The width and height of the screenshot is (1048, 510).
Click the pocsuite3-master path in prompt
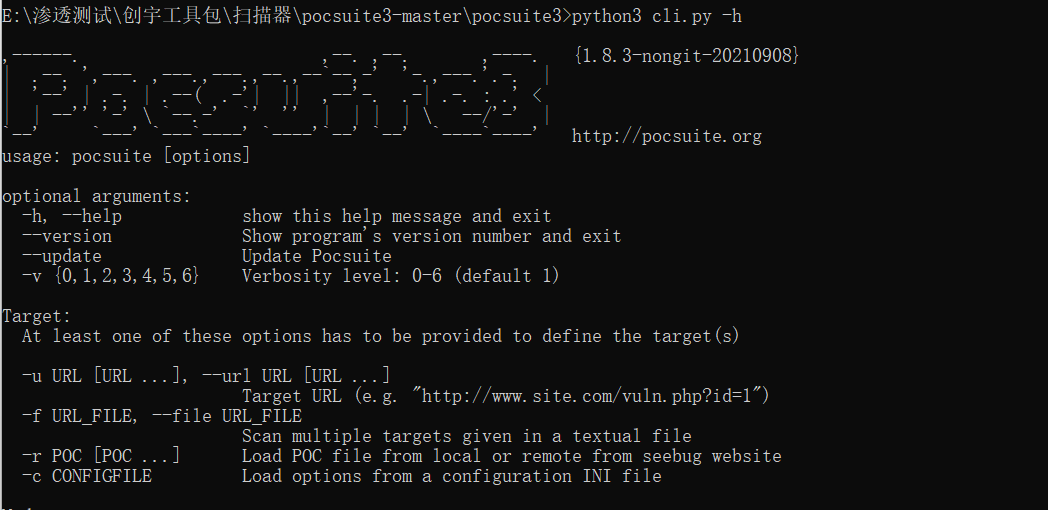click(x=381, y=16)
